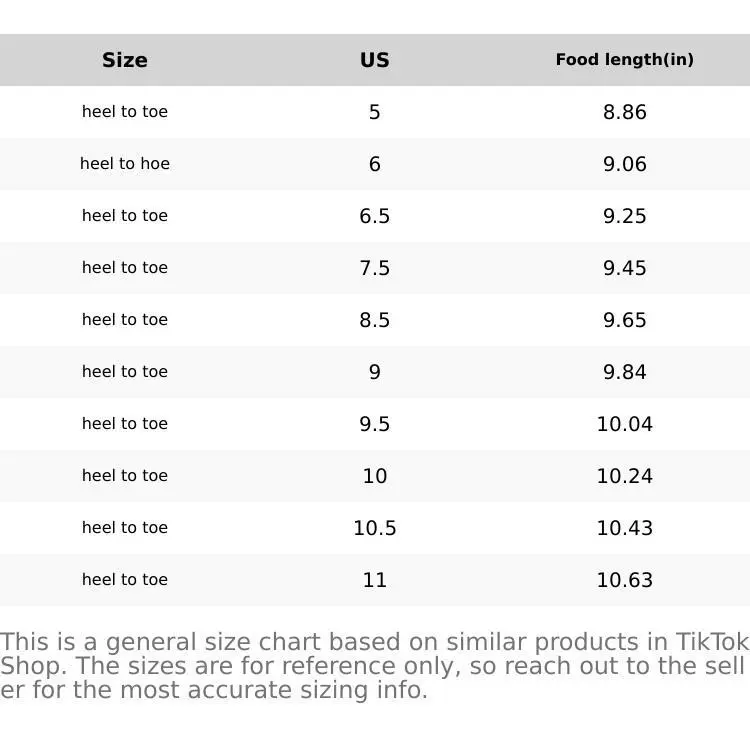This screenshot has width=750, height=750.
Task: Click the US column header
Action: [375, 60]
